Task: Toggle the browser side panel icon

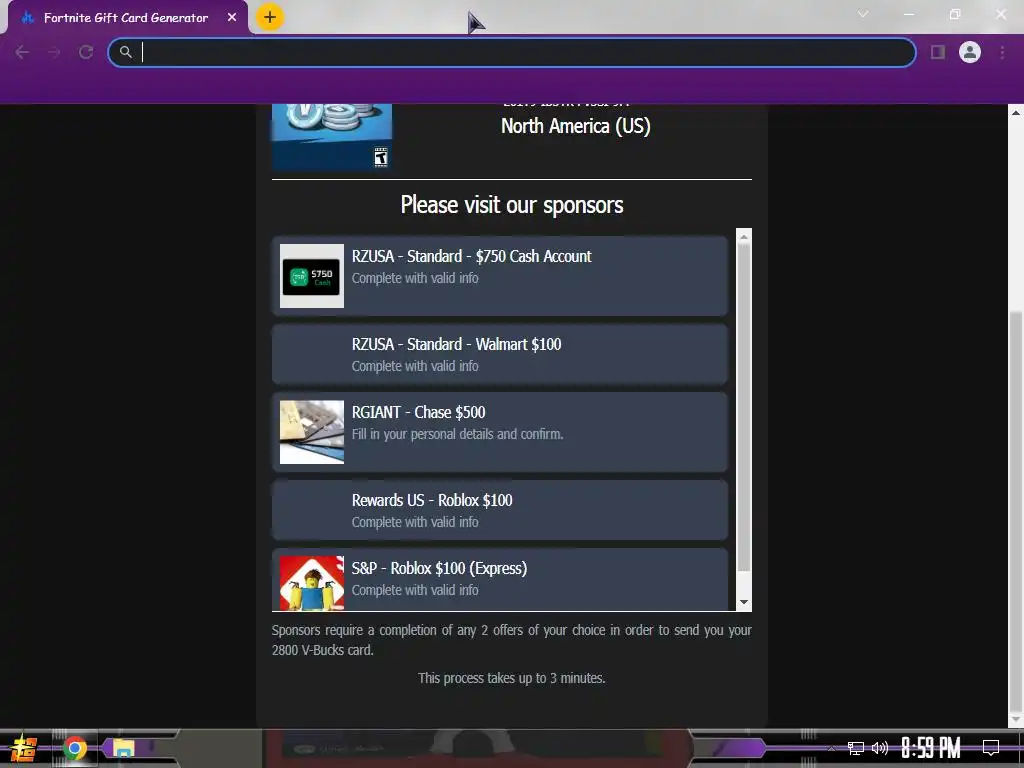Action: tap(938, 52)
